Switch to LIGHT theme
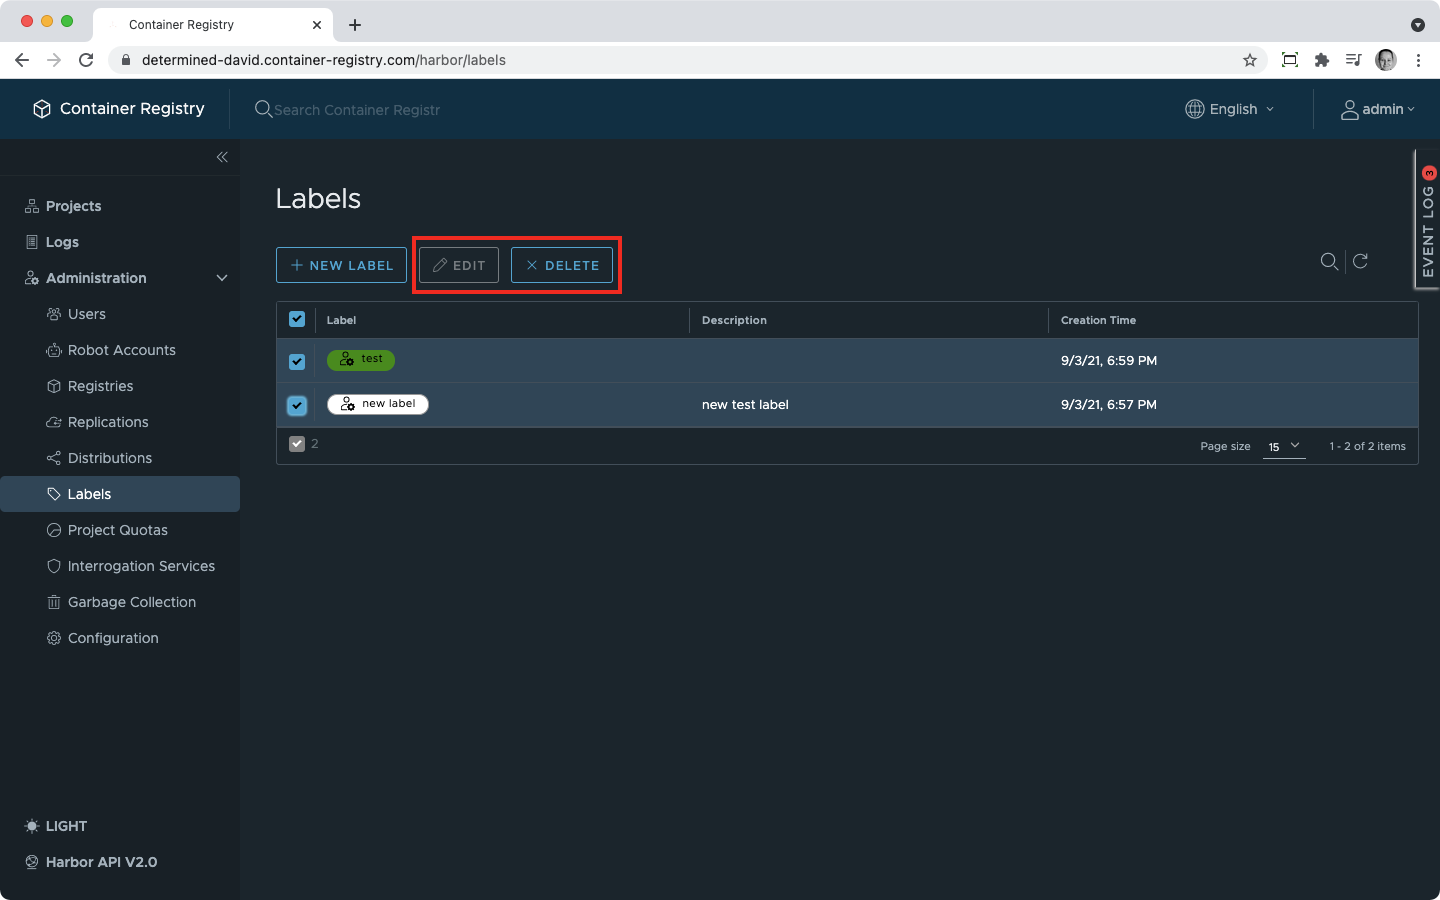The image size is (1440, 900). [66, 826]
